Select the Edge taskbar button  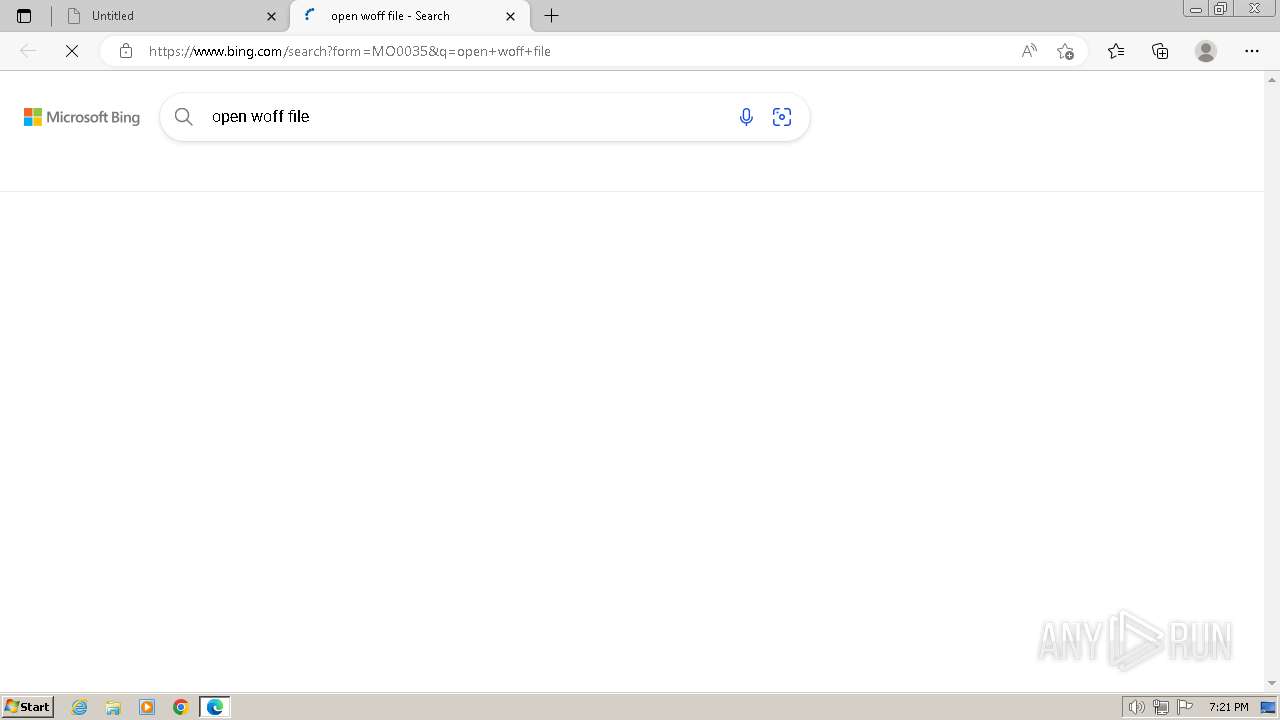[x=215, y=707]
